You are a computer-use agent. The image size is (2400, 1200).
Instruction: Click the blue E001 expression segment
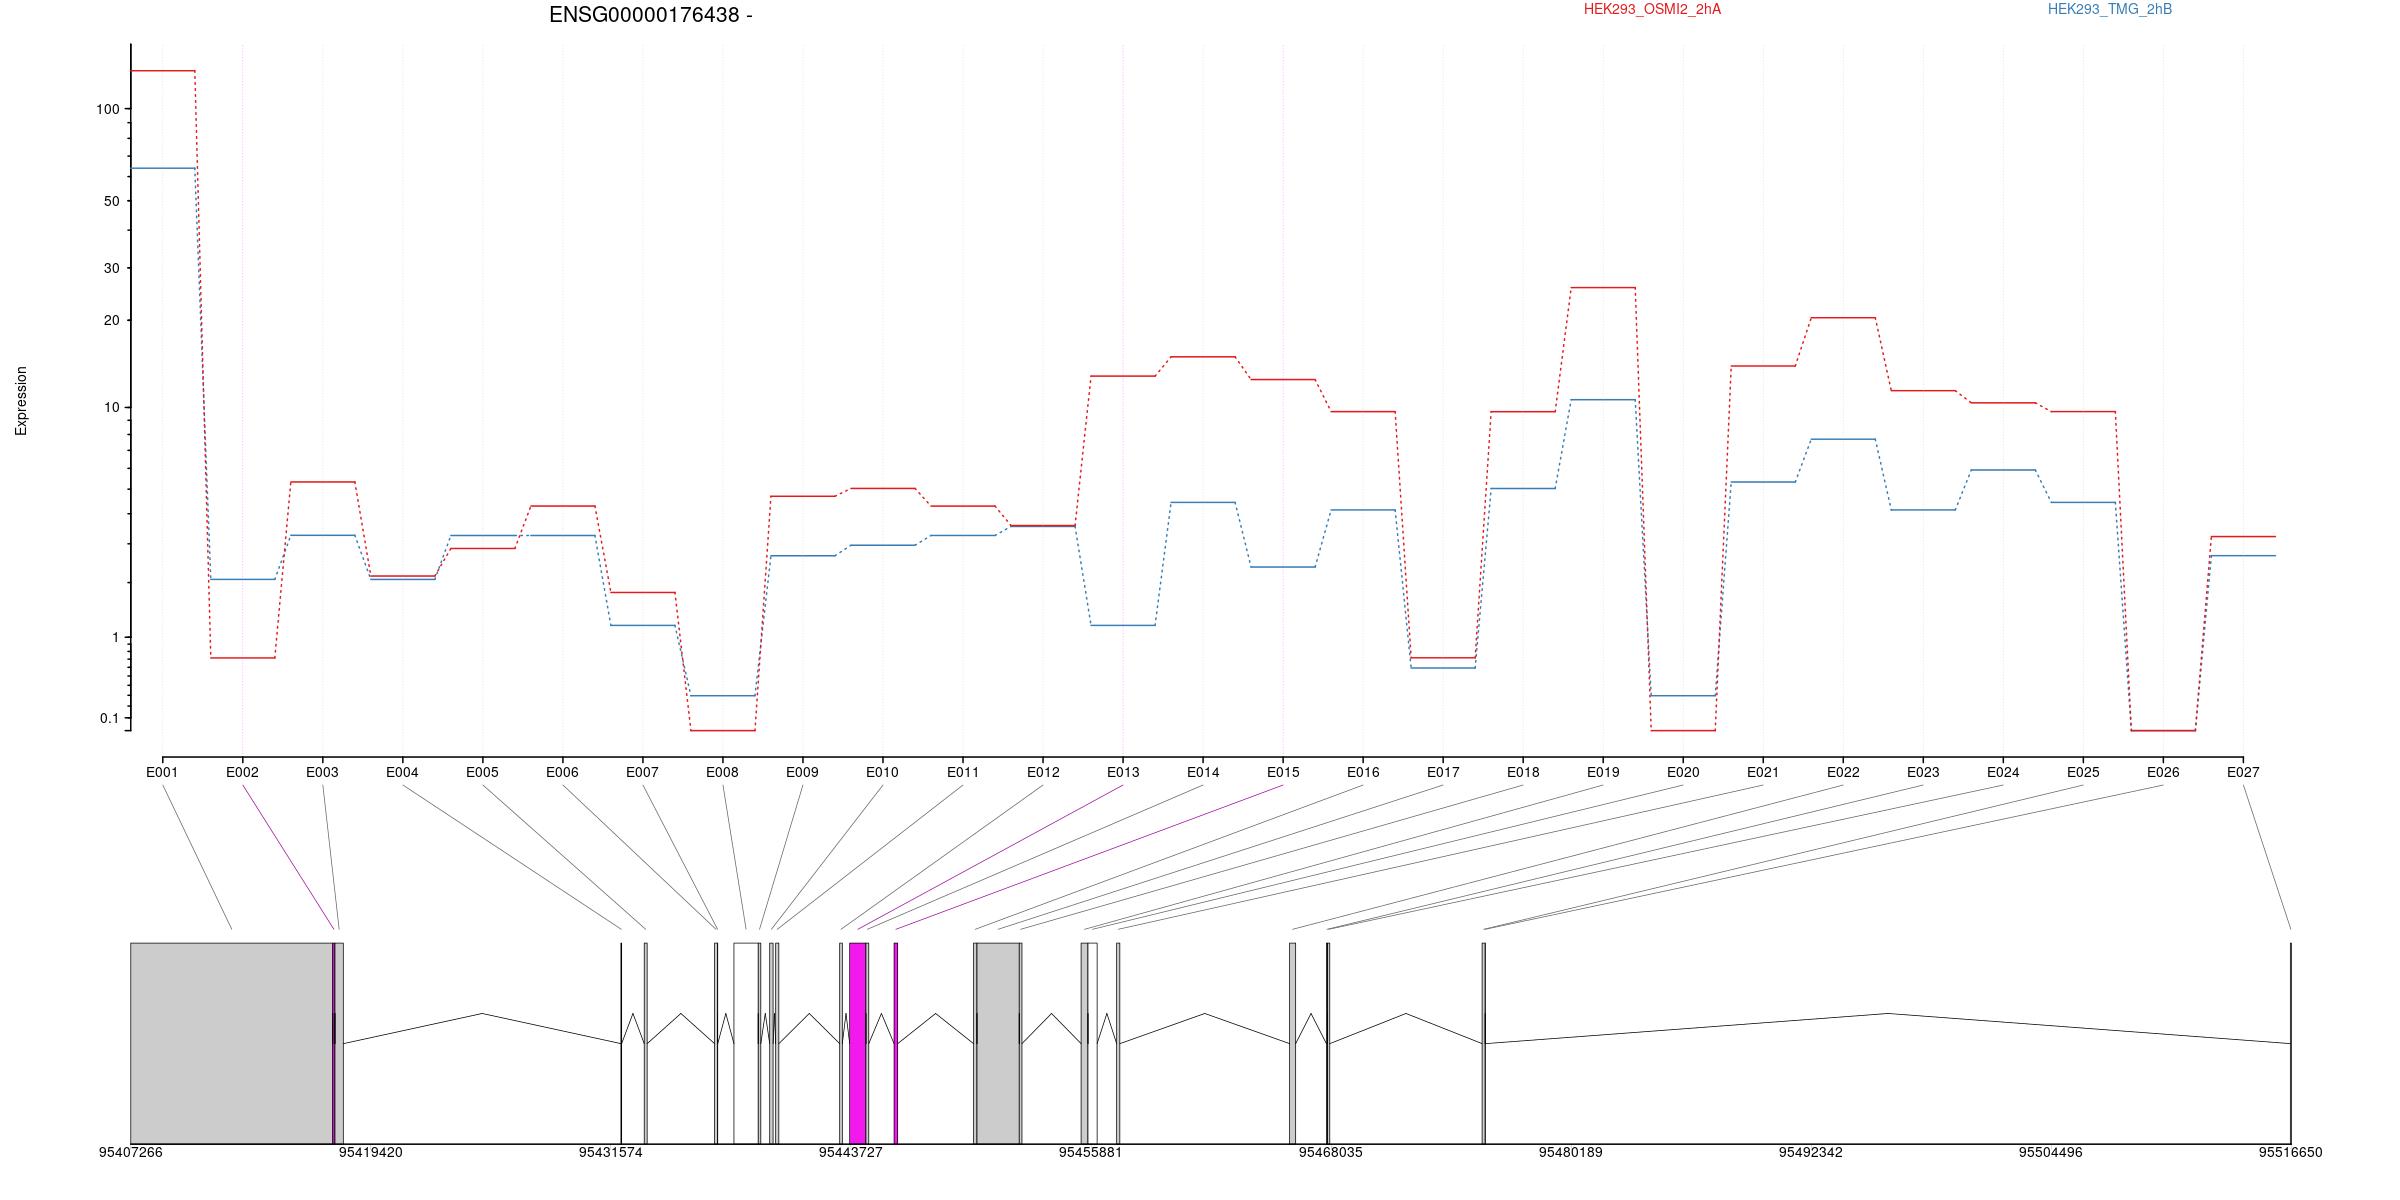click(x=163, y=168)
